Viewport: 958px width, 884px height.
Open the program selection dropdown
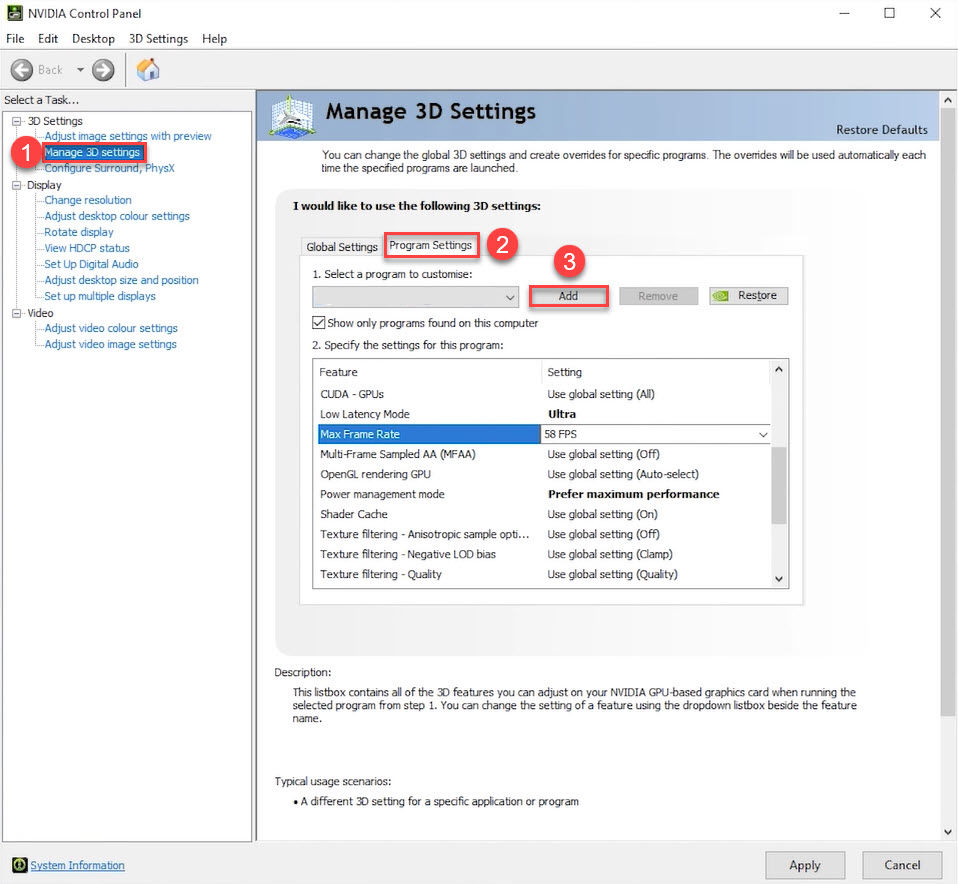click(x=509, y=297)
